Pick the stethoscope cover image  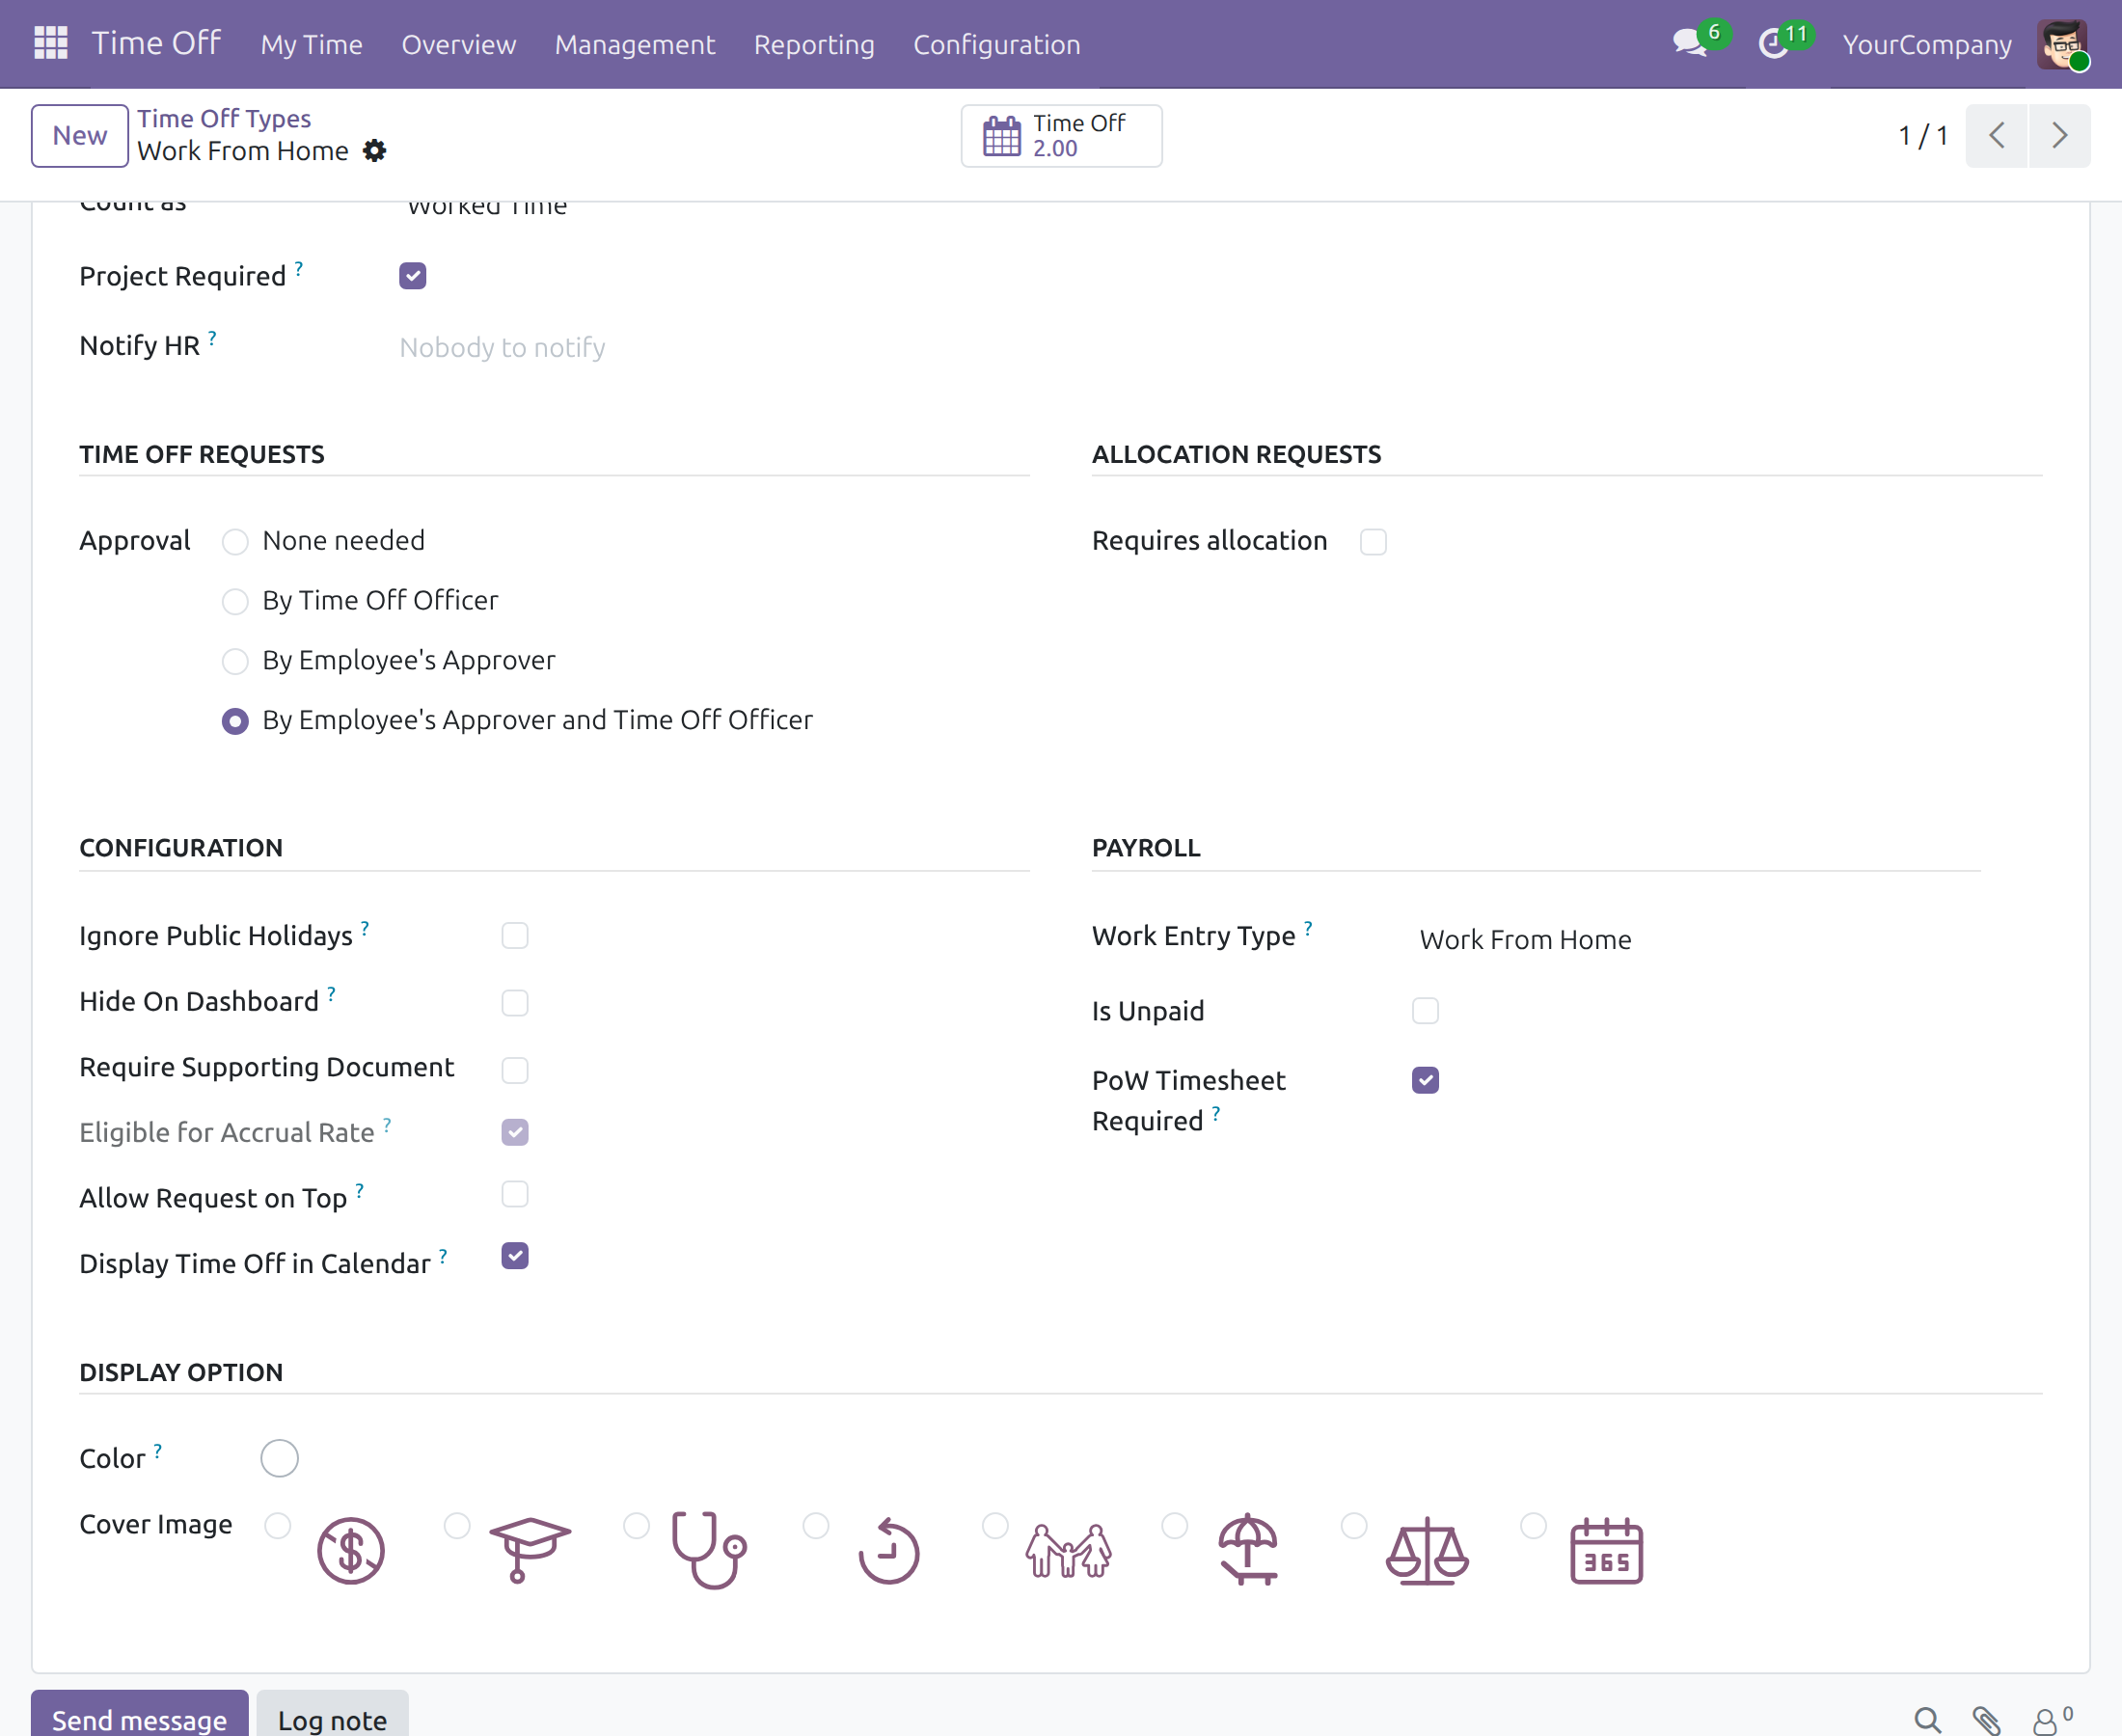pyautogui.click(x=709, y=1550)
